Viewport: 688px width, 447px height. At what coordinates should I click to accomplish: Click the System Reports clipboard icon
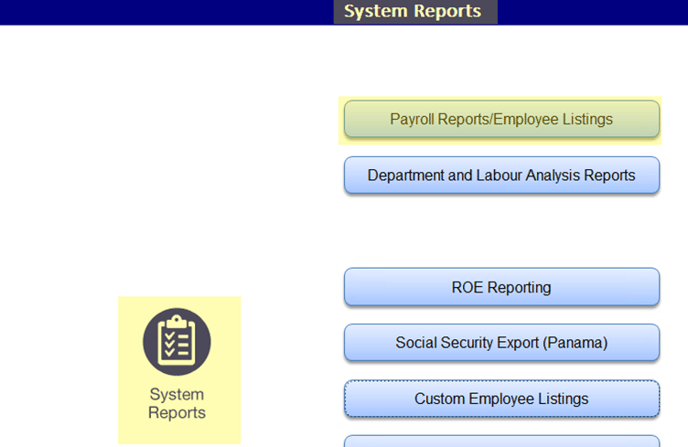tap(177, 342)
